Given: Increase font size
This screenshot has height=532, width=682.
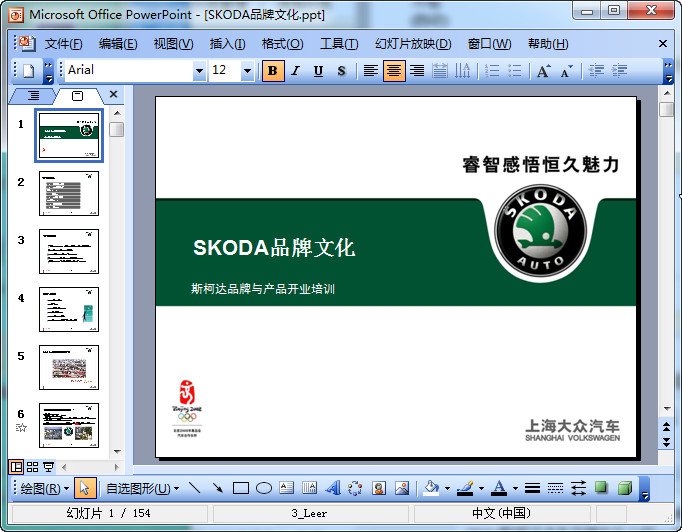Looking at the screenshot, I should coord(544,70).
